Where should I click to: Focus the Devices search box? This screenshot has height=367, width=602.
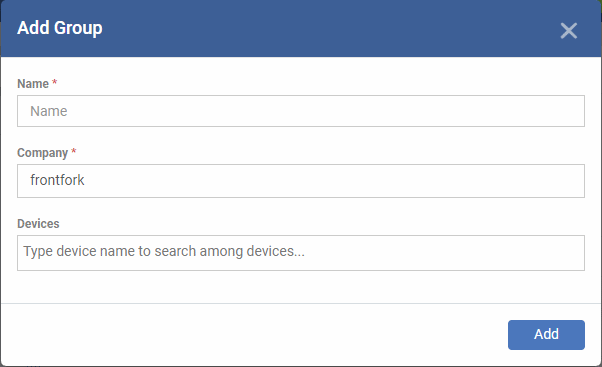(301, 253)
